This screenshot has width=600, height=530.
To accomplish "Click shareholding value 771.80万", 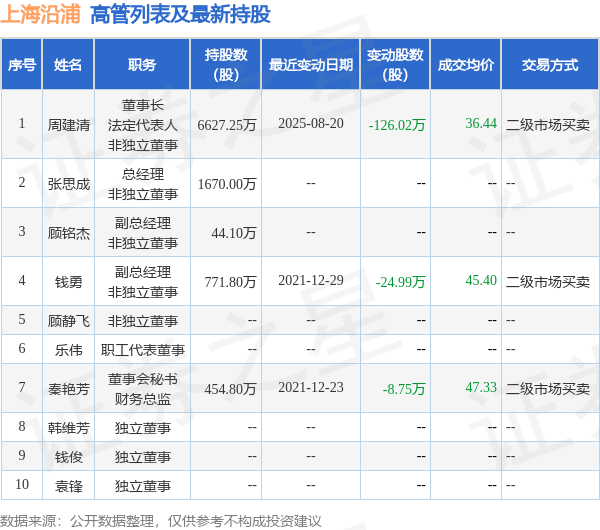I will (x=230, y=282).
